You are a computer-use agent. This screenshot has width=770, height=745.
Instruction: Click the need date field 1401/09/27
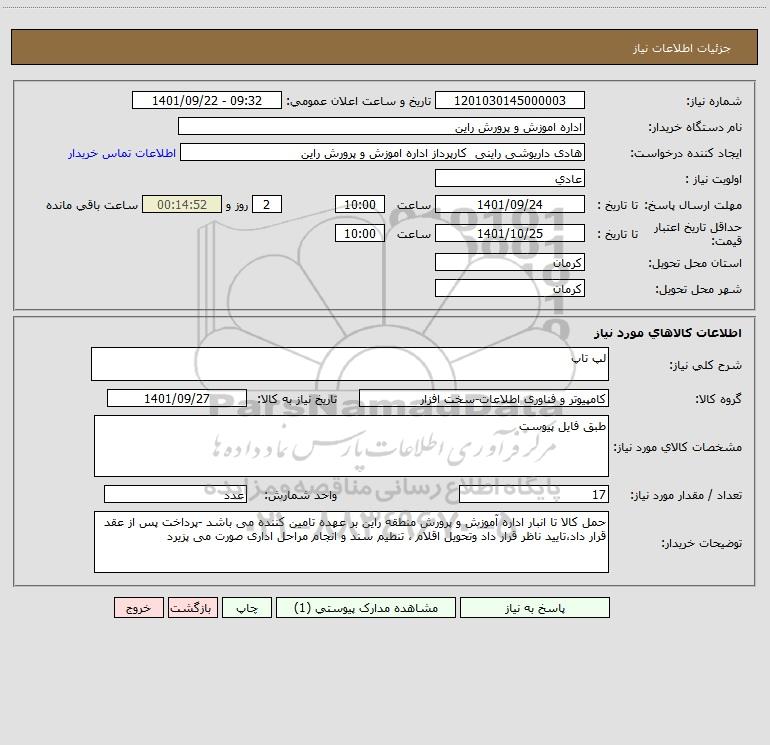tap(177, 398)
